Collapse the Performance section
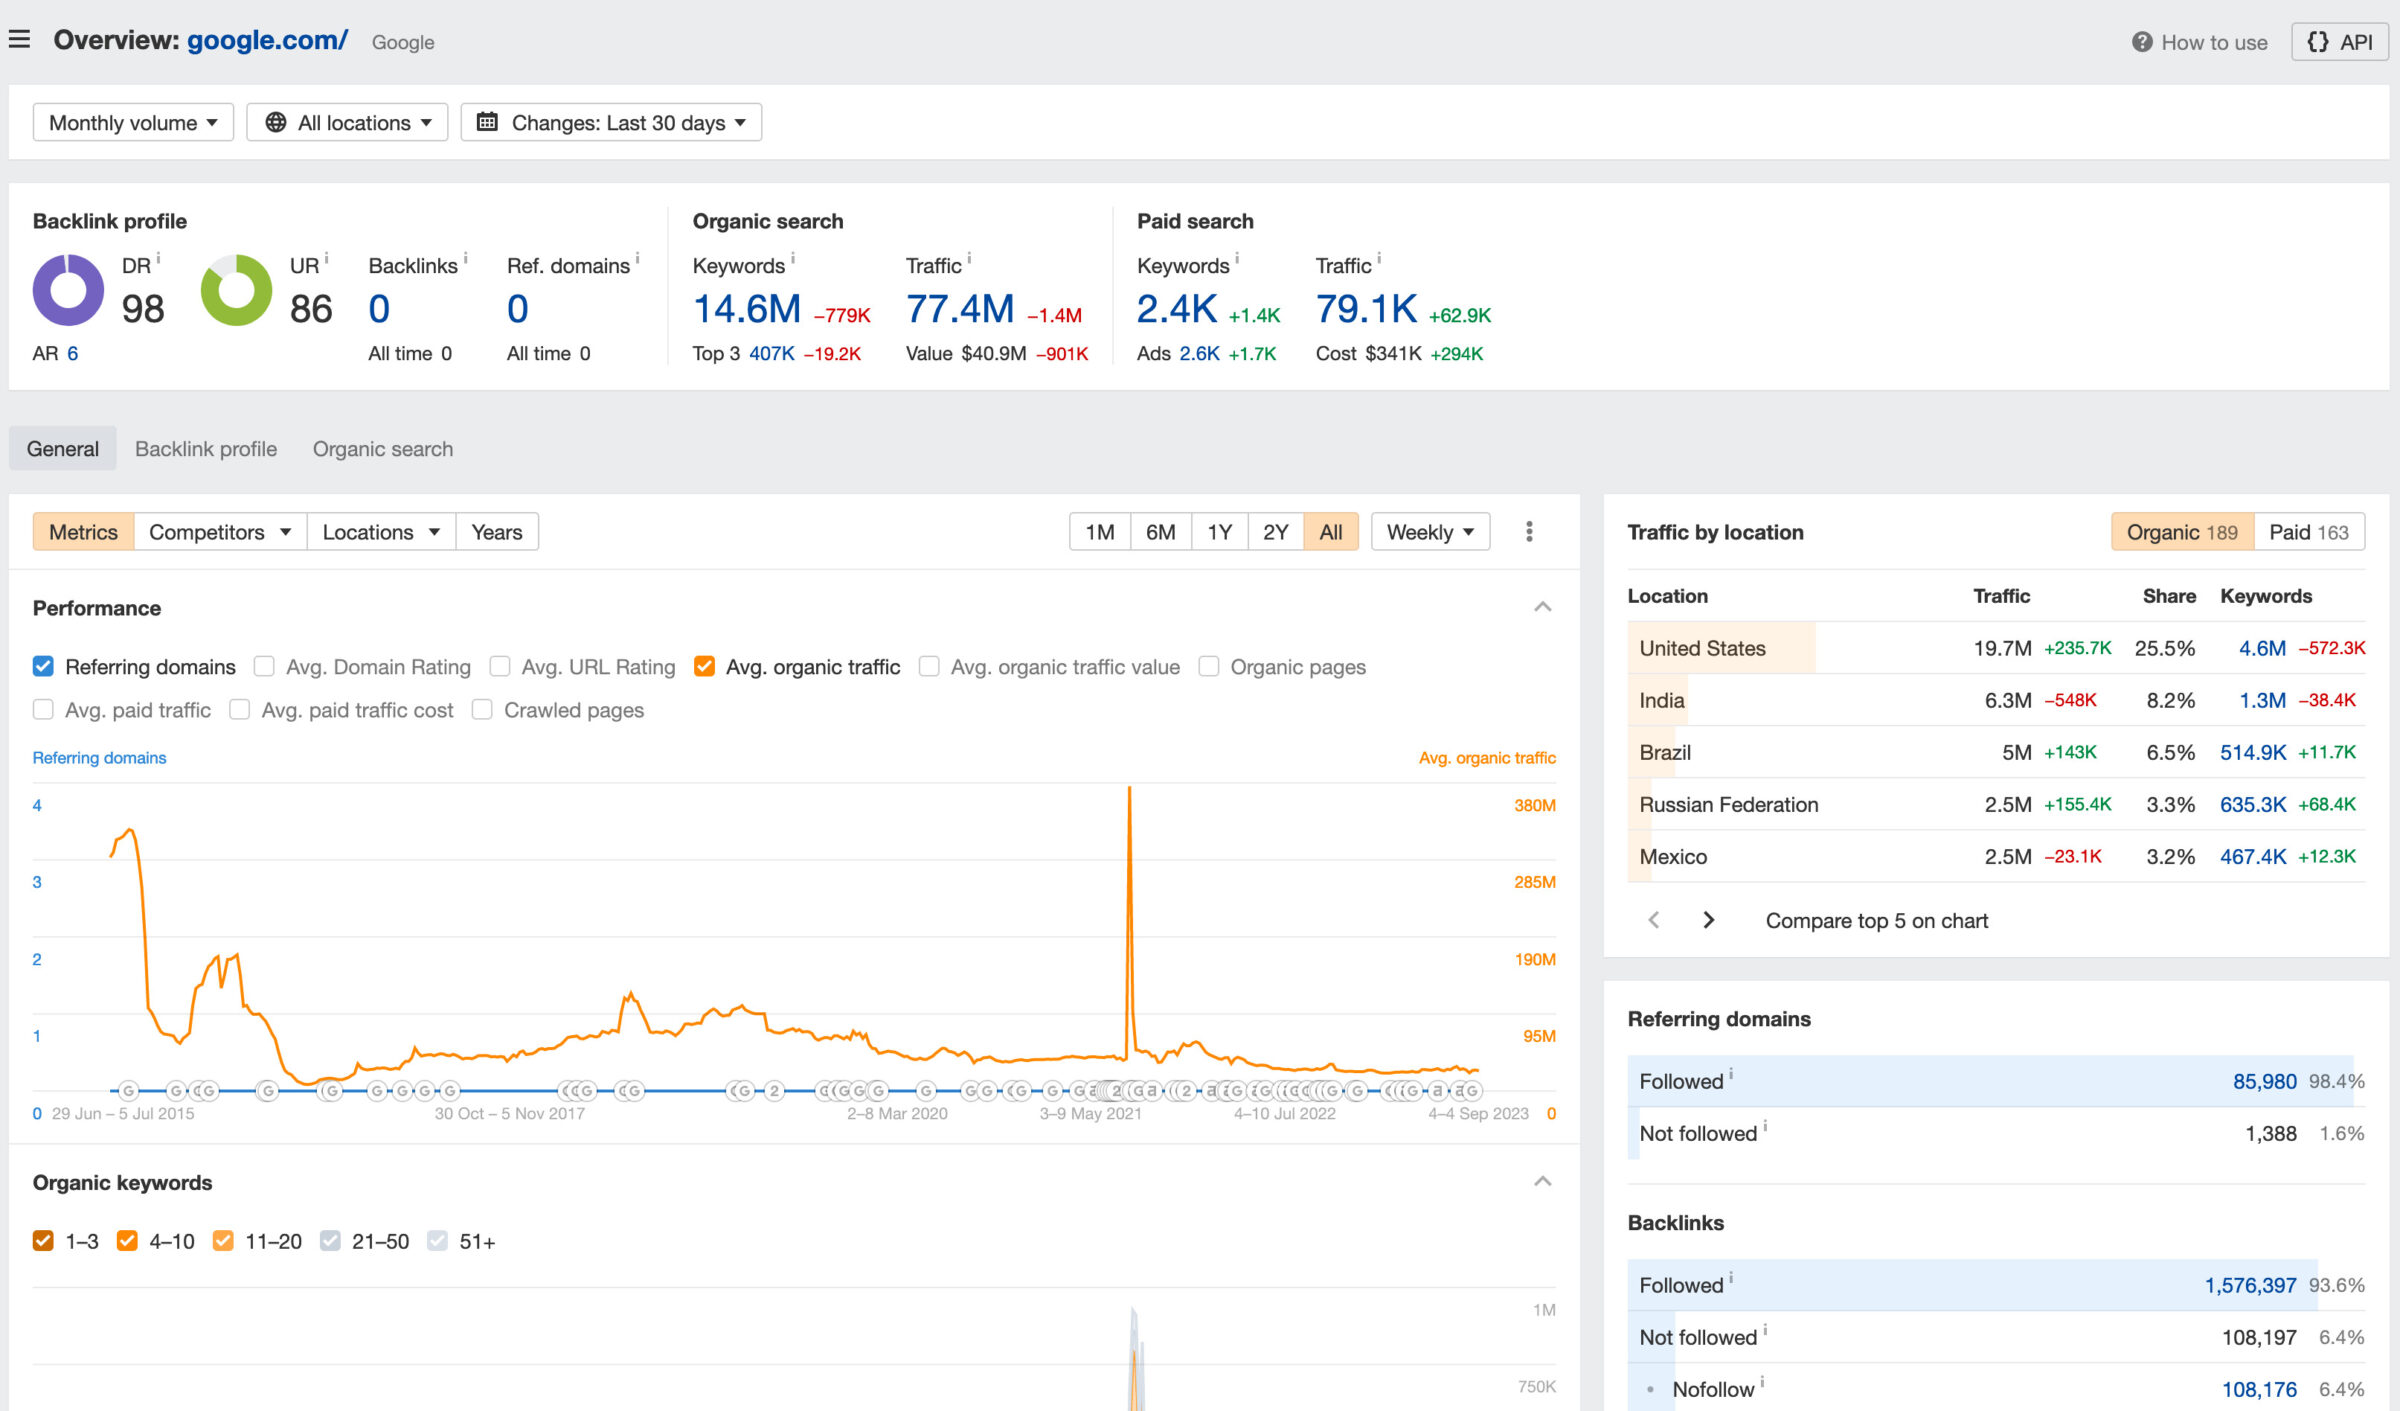The image size is (2400, 1411). 1543,607
